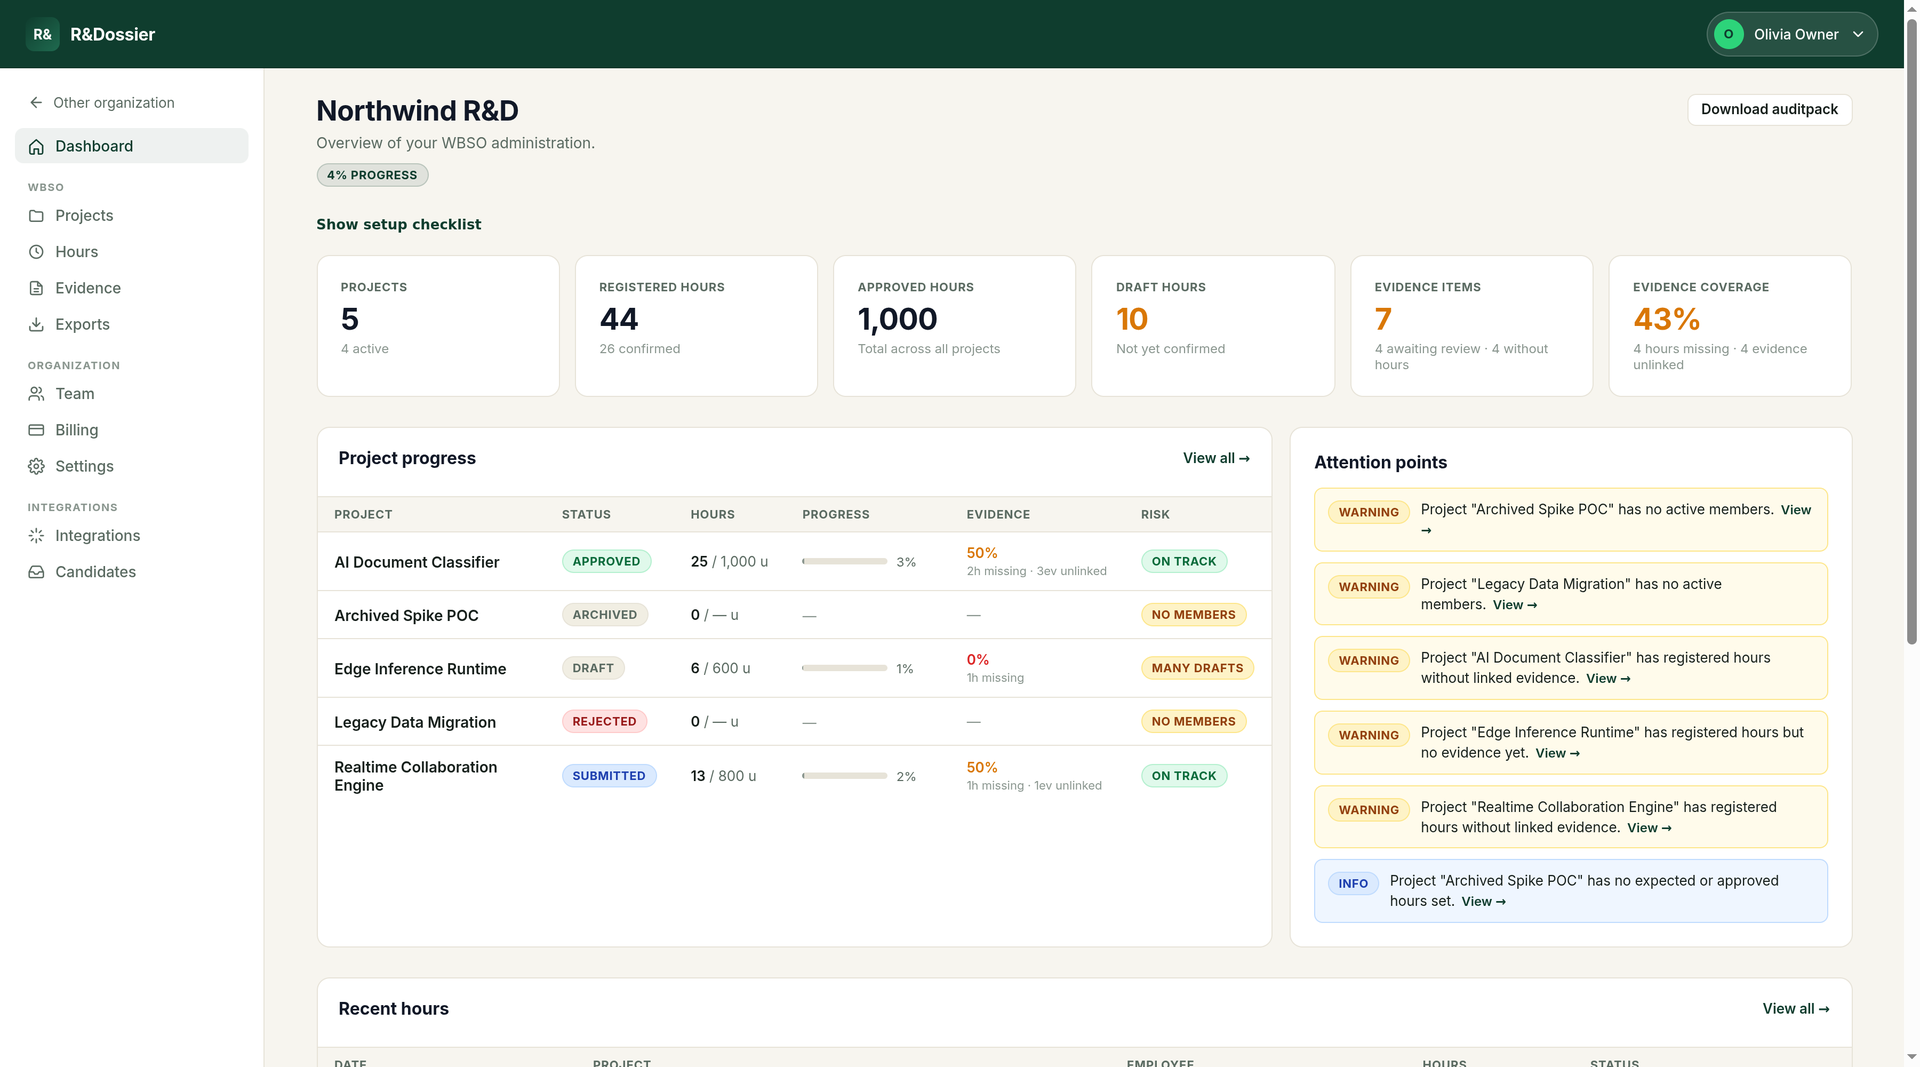View AI Document Classifier evidence warning
The width and height of the screenshot is (1920, 1067).
1608,679
